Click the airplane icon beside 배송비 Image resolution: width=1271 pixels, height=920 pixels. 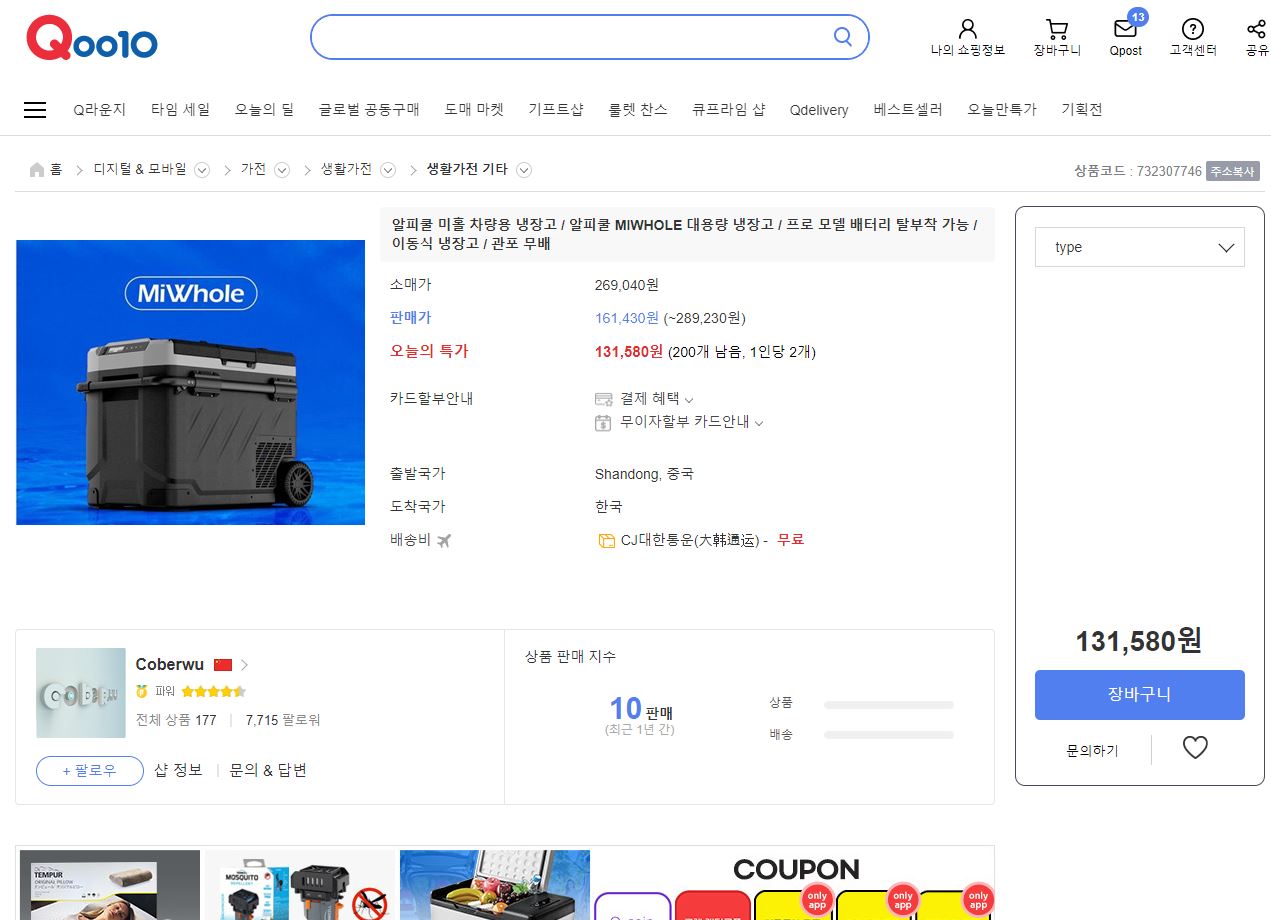(444, 540)
